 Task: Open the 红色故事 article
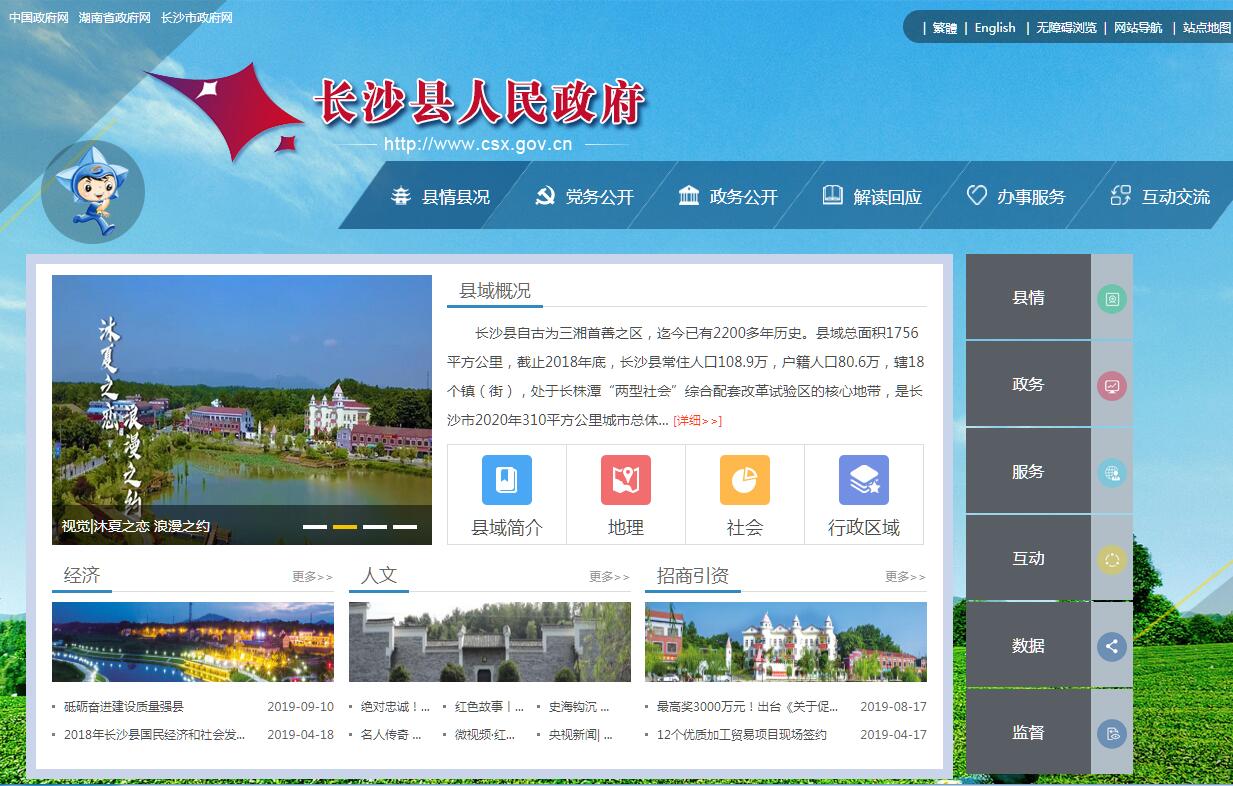point(489,707)
